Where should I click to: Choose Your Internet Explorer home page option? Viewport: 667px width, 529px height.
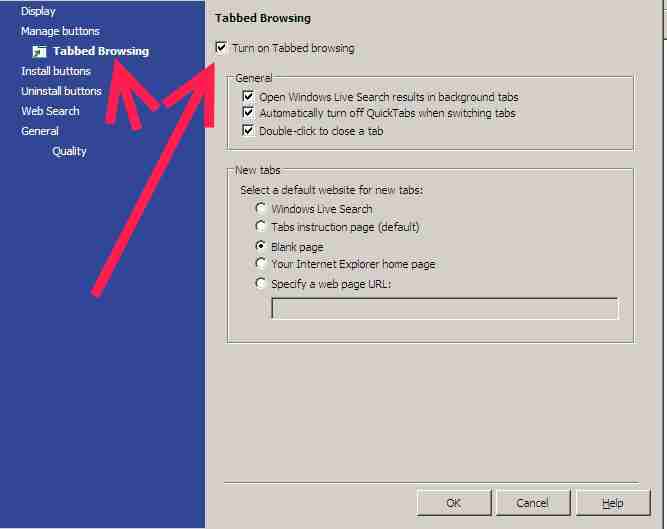[261, 263]
